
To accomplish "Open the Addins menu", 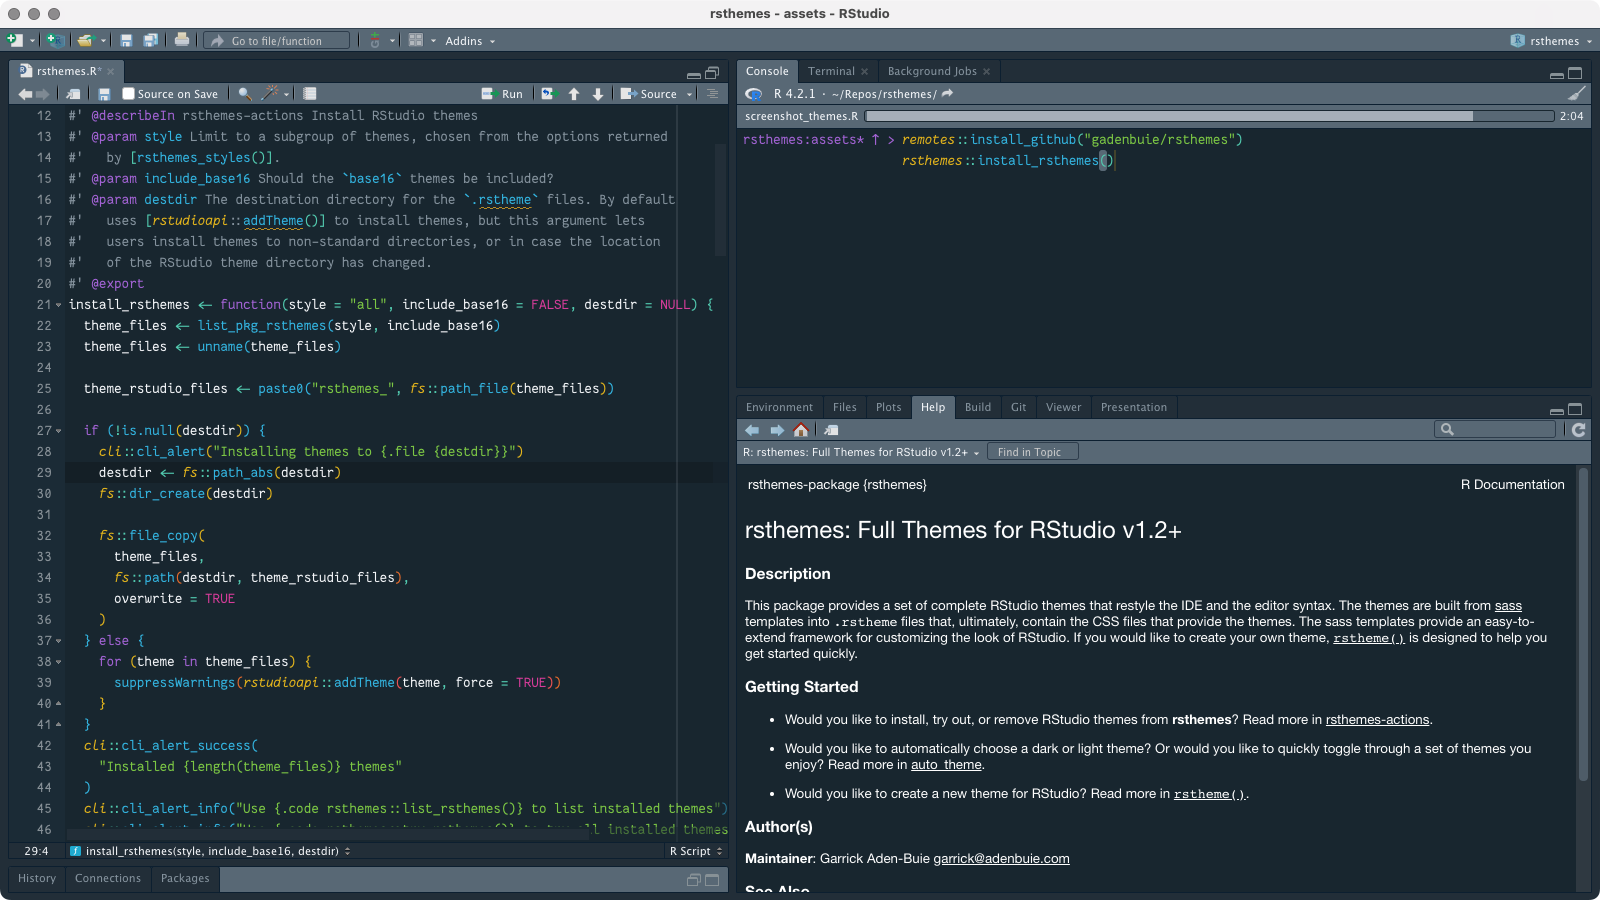I will click(x=470, y=41).
